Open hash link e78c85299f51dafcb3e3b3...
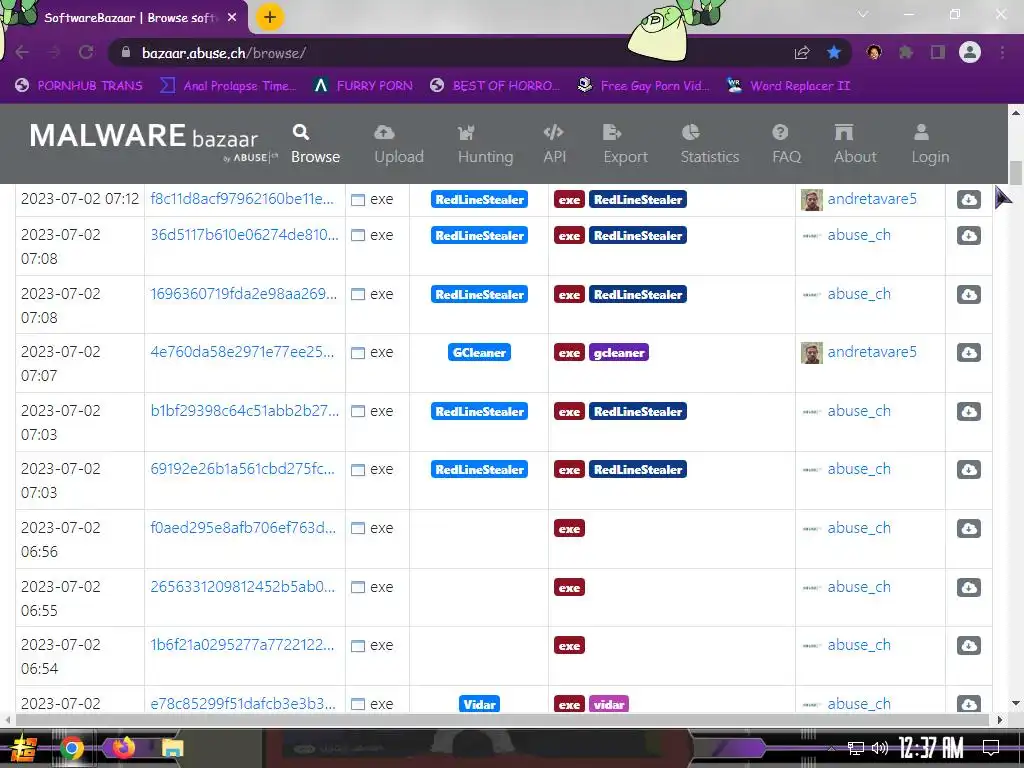 (243, 703)
